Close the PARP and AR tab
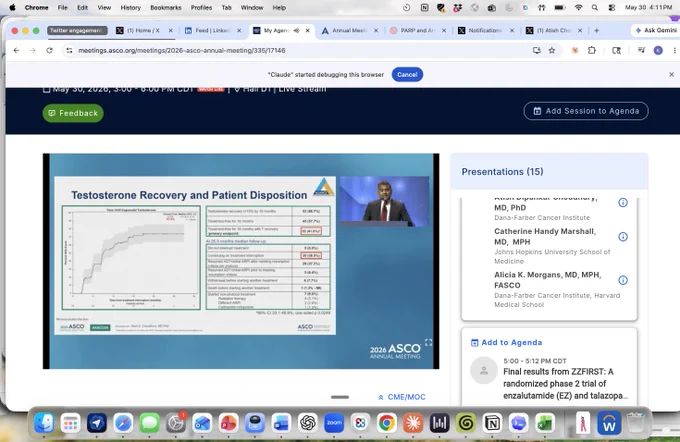The width and height of the screenshot is (680, 442). 444,30
